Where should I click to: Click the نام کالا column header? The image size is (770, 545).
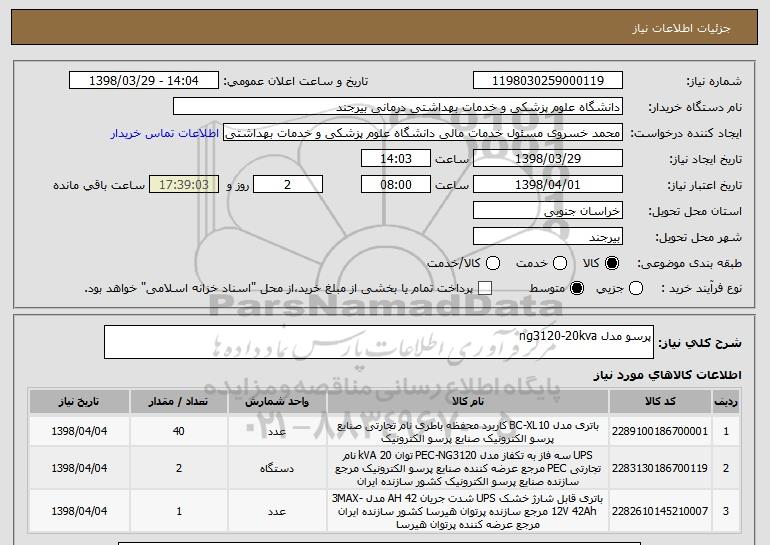click(x=468, y=402)
